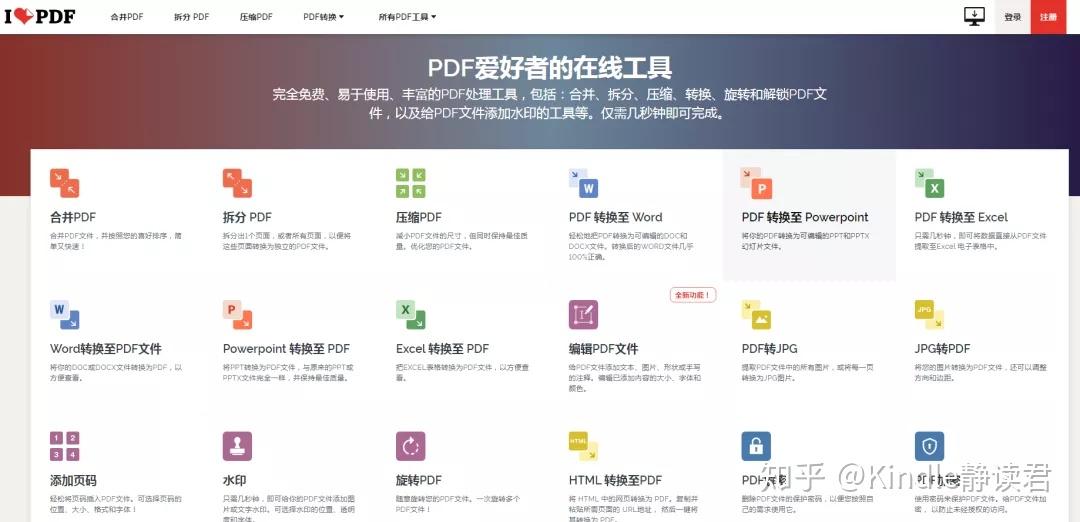Click the PDF转JPG description text
This screenshot has width=1080, height=522.
click(x=808, y=372)
